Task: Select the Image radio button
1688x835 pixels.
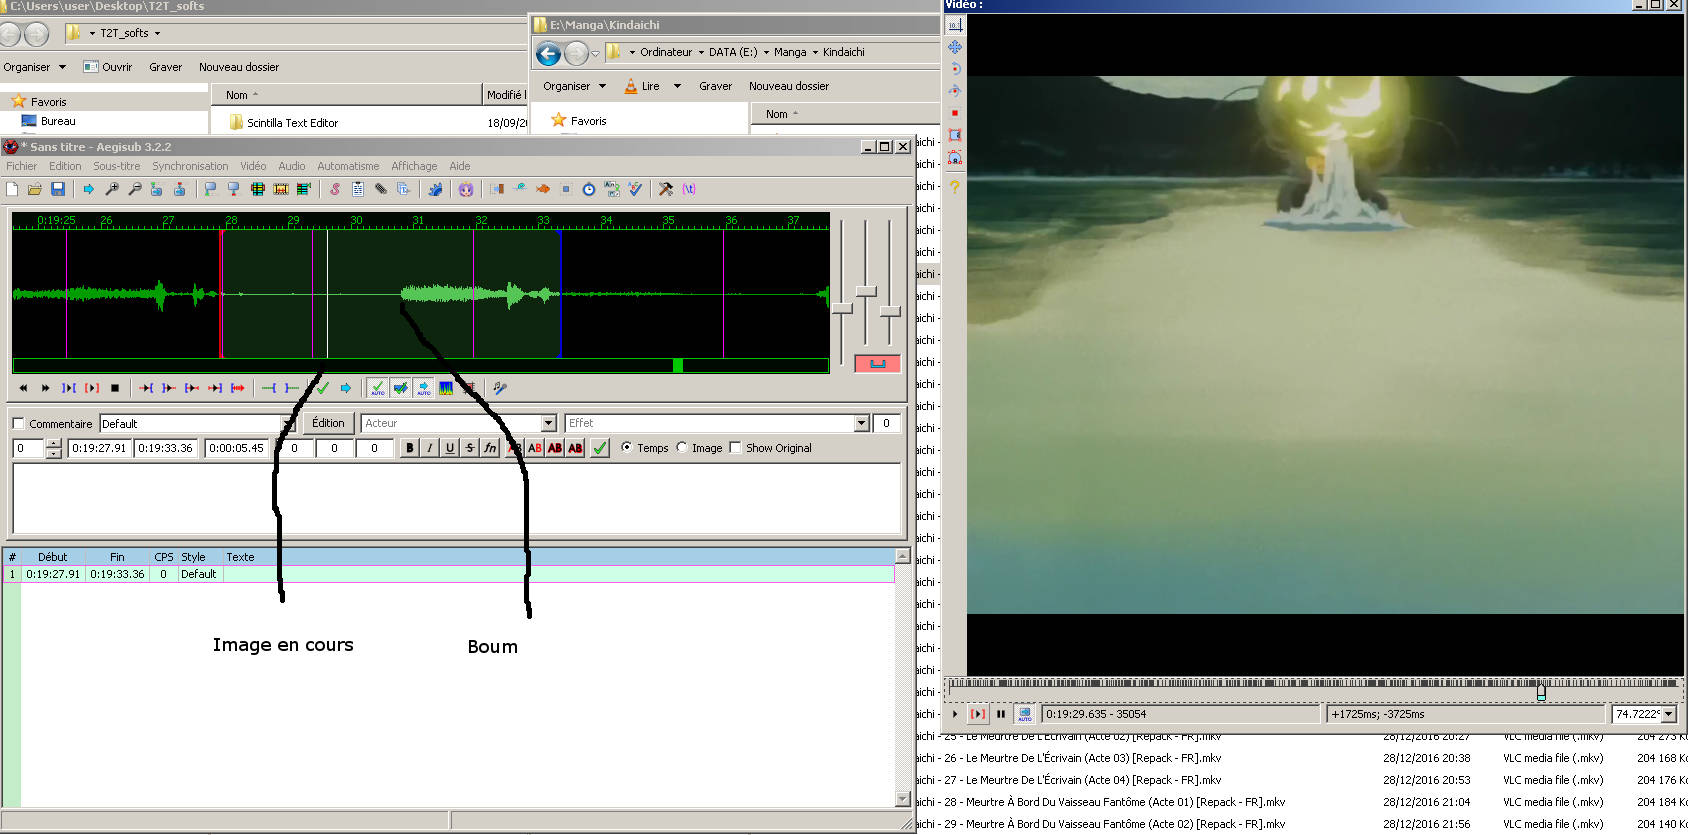Action: coord(682,448)
